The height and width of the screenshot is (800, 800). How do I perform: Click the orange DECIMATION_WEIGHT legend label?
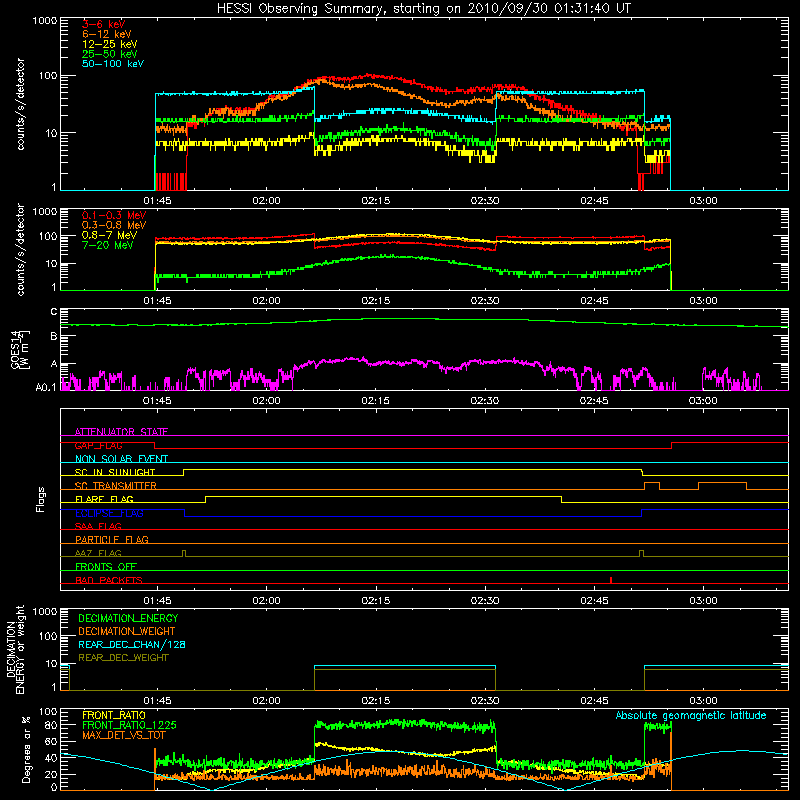click(127, 631)
